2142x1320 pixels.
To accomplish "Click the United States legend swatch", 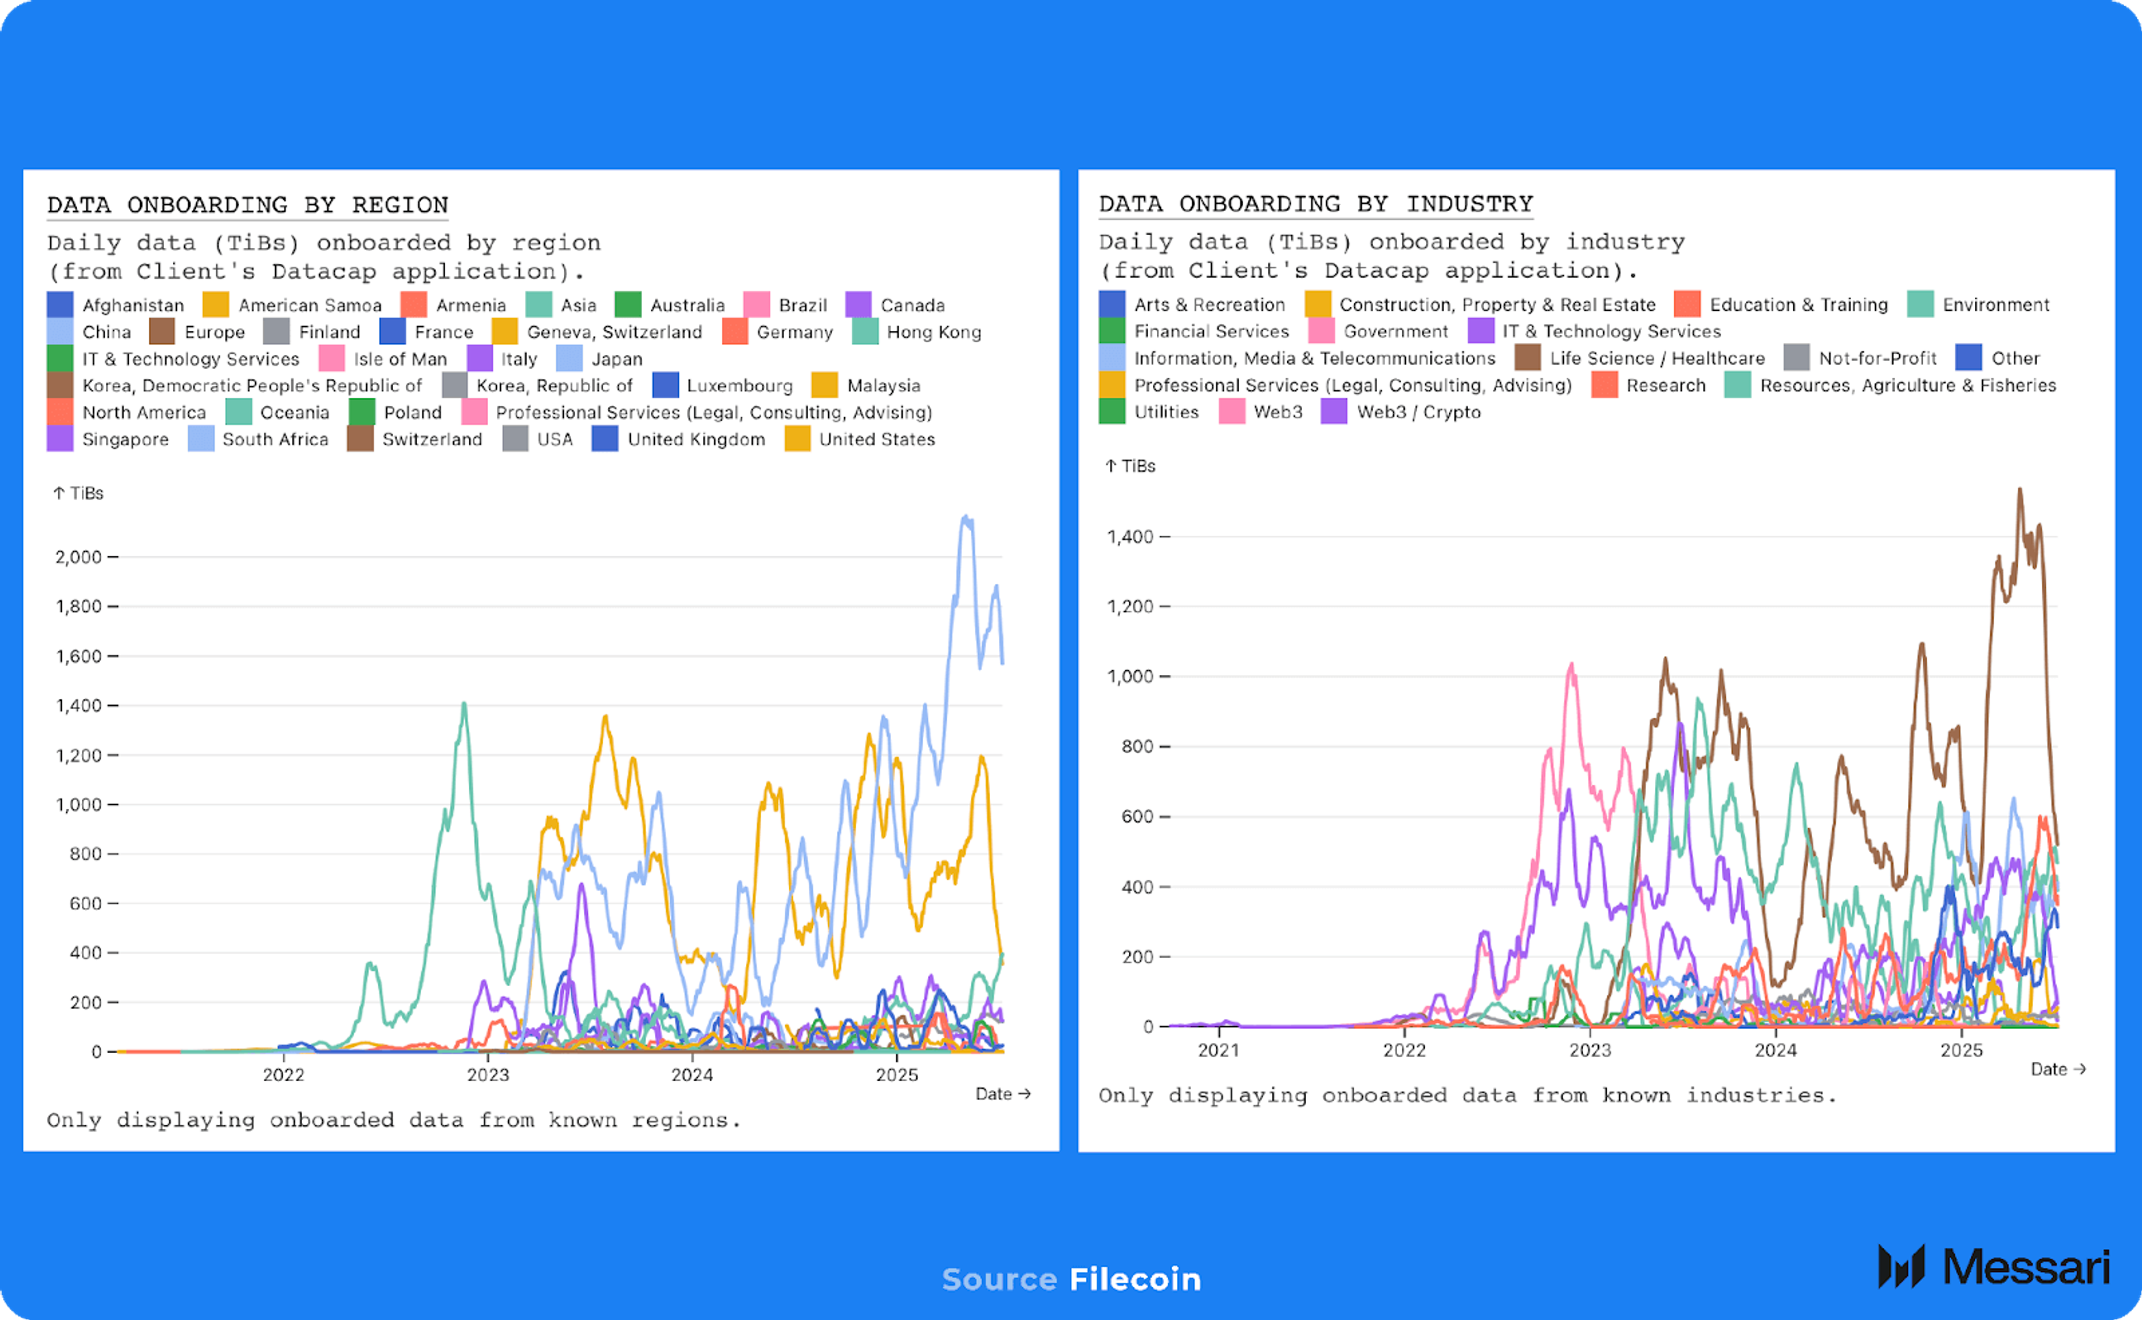I will pyautogui.click(x=797, y=439).
